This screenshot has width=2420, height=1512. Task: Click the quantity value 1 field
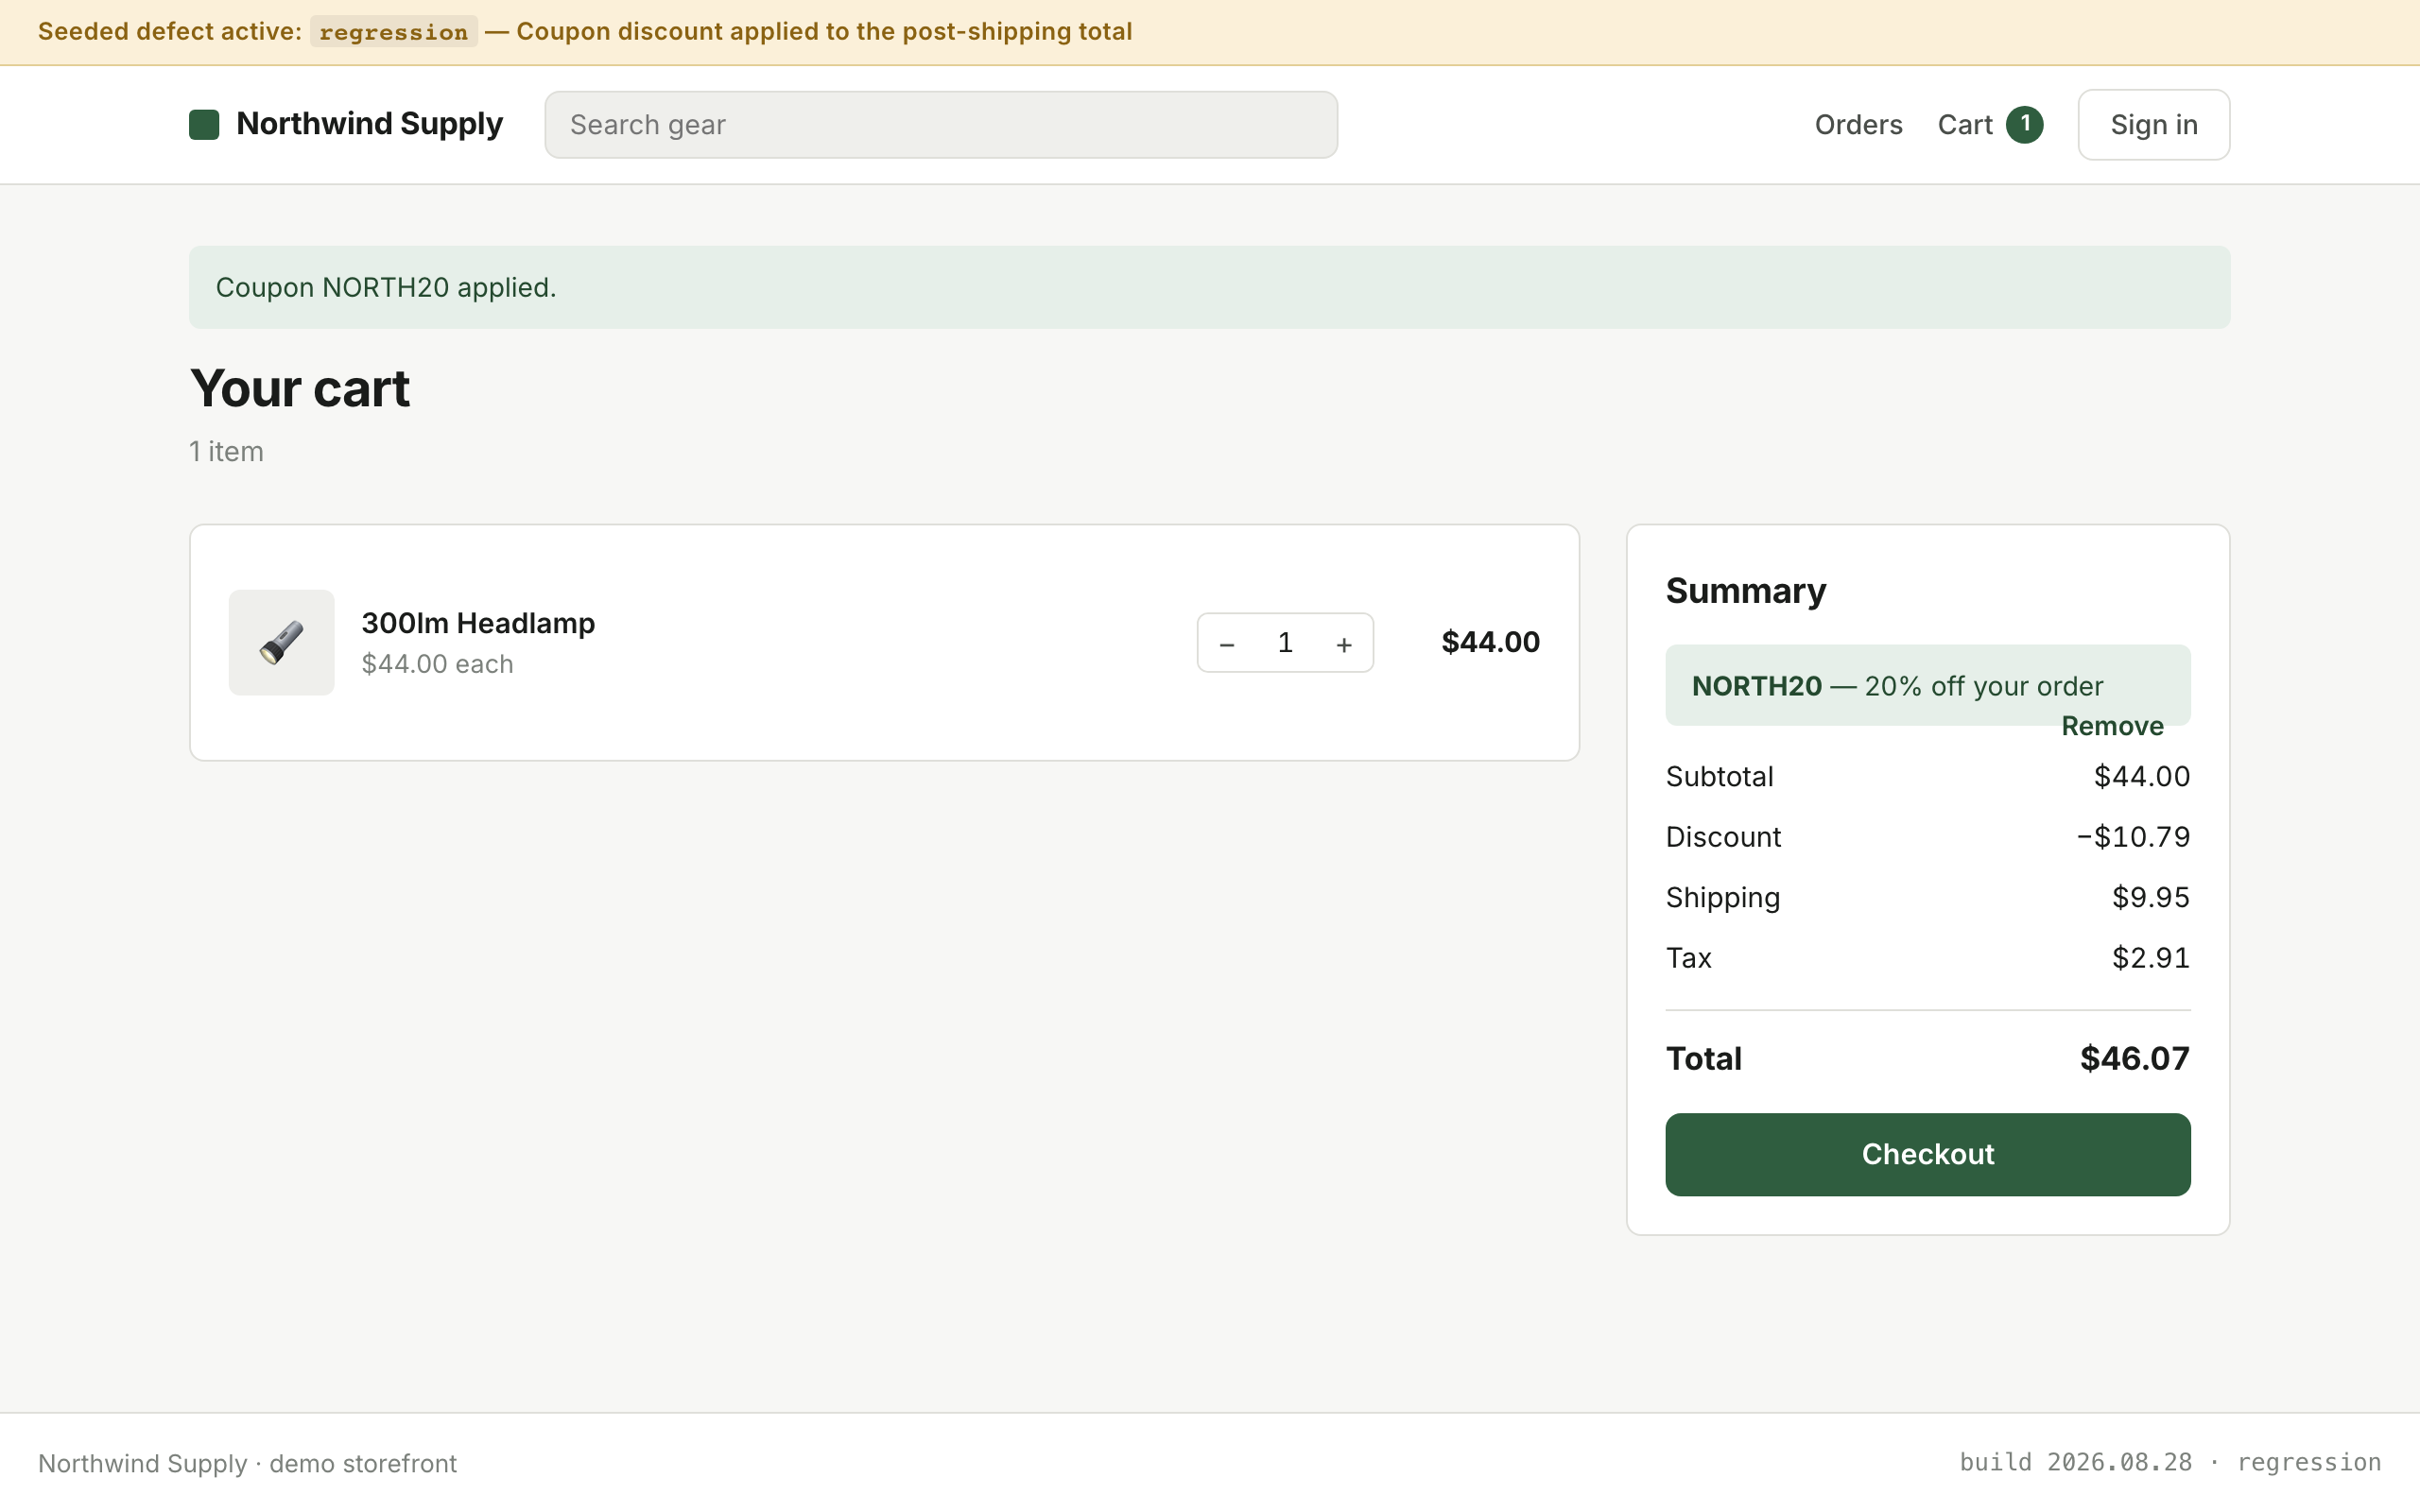[x=1285, y=643]
